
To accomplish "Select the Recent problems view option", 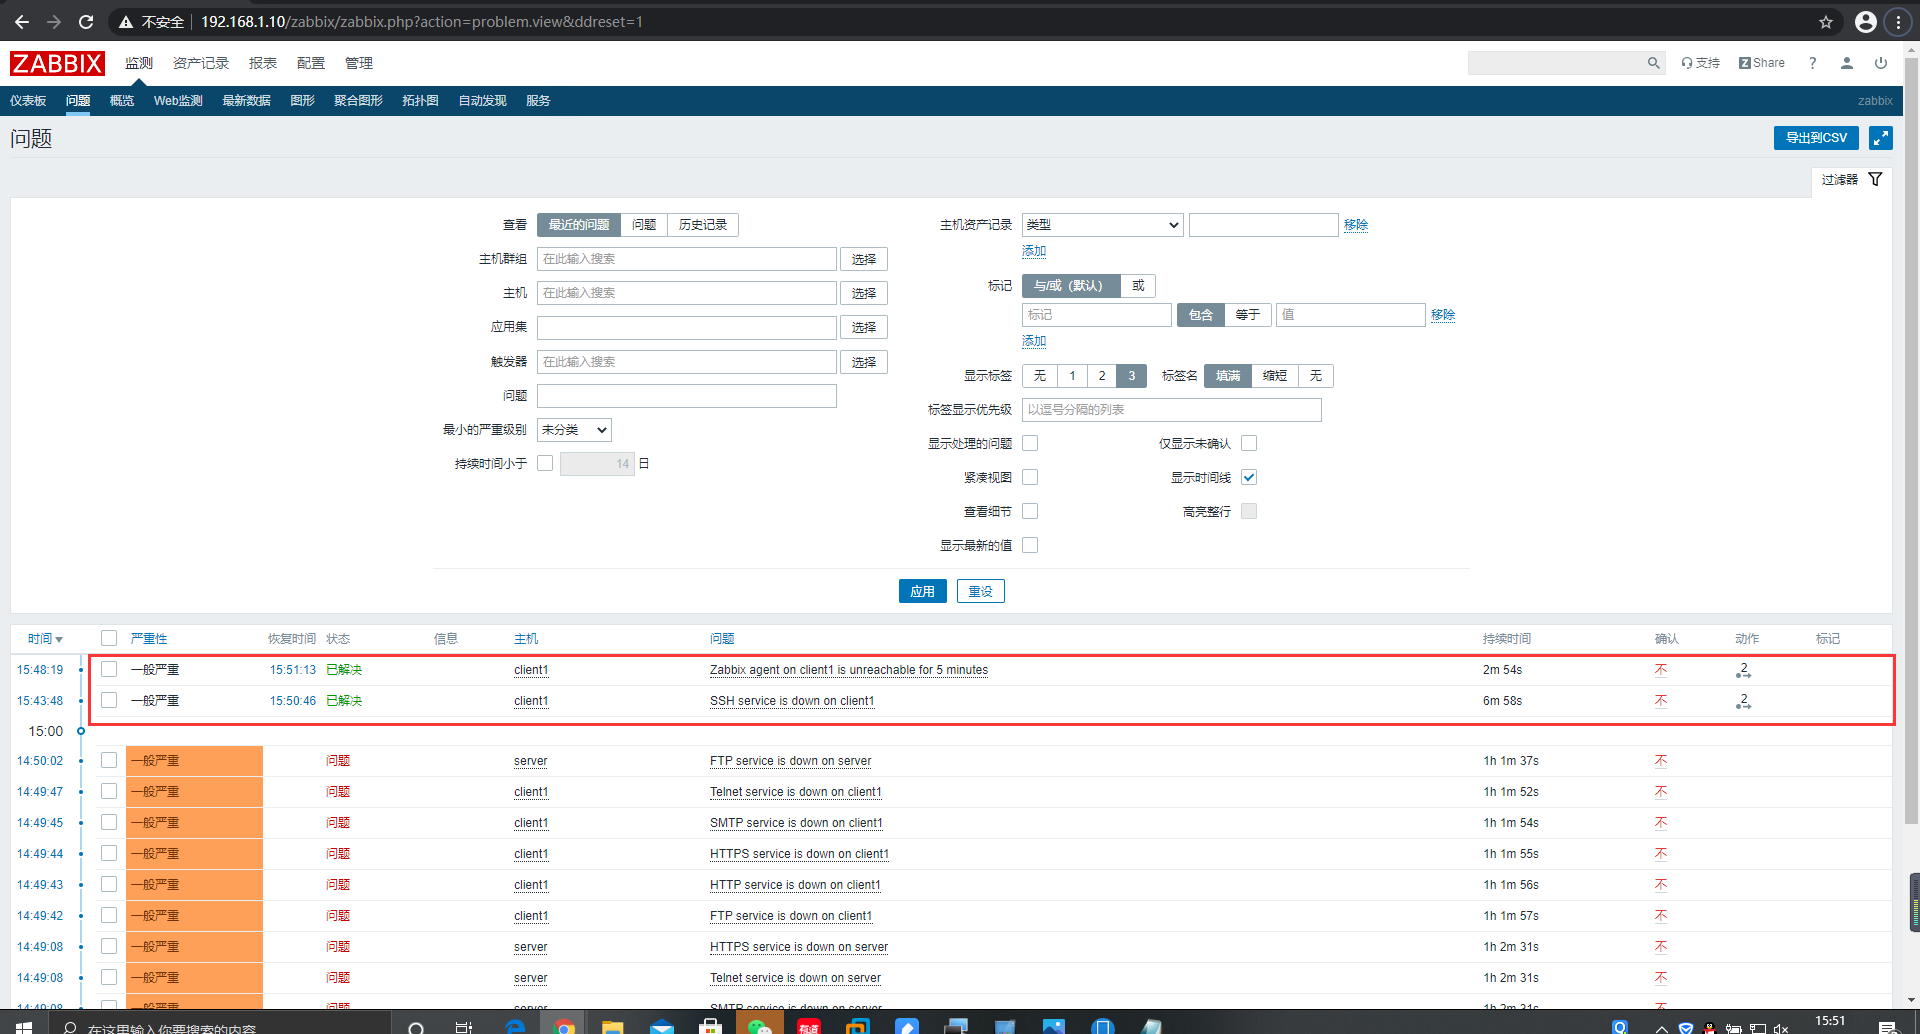I will (x=579, y=225).
